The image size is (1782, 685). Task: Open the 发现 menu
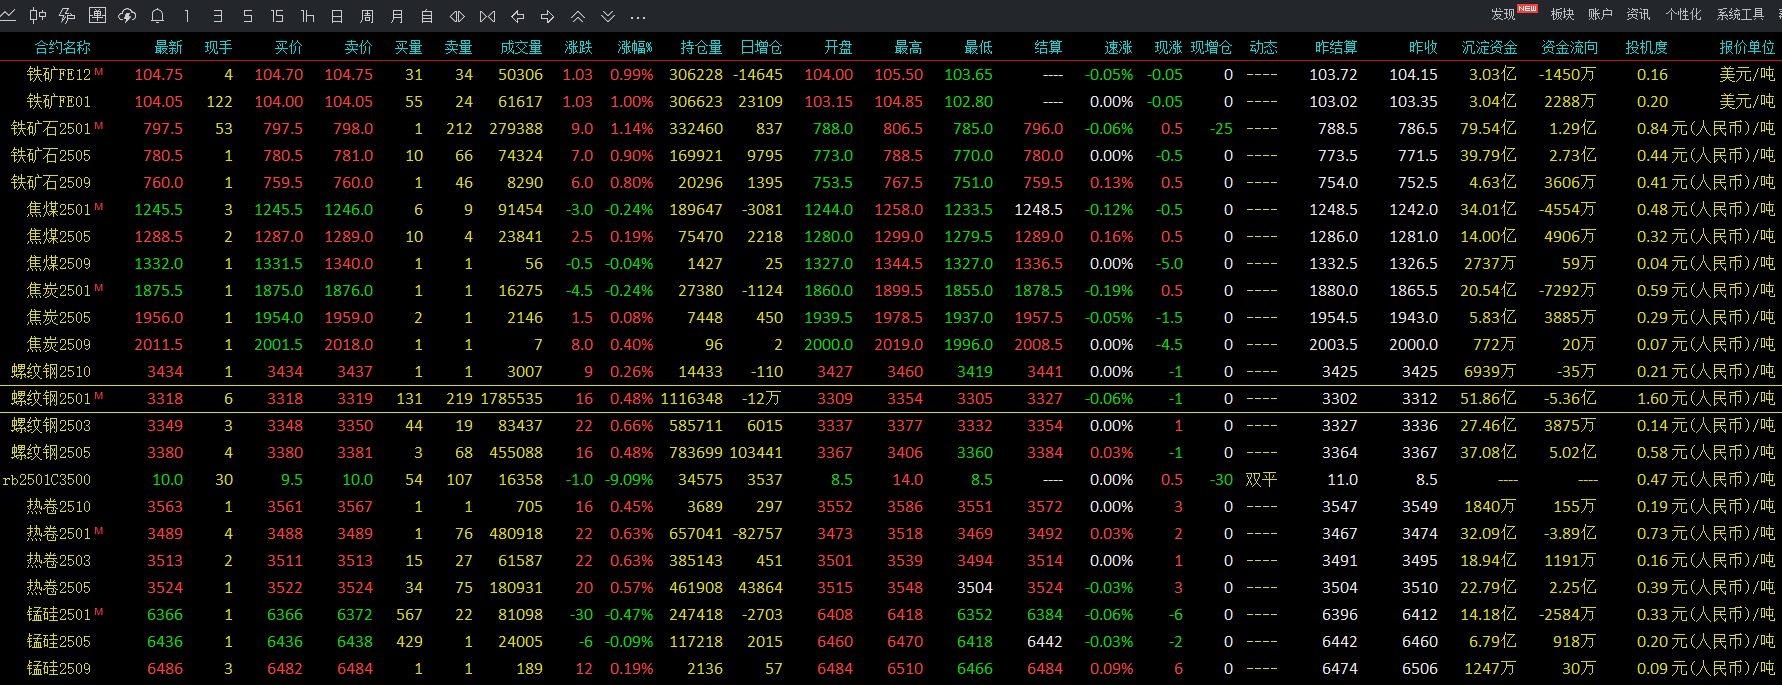(x=1503, y=14)
